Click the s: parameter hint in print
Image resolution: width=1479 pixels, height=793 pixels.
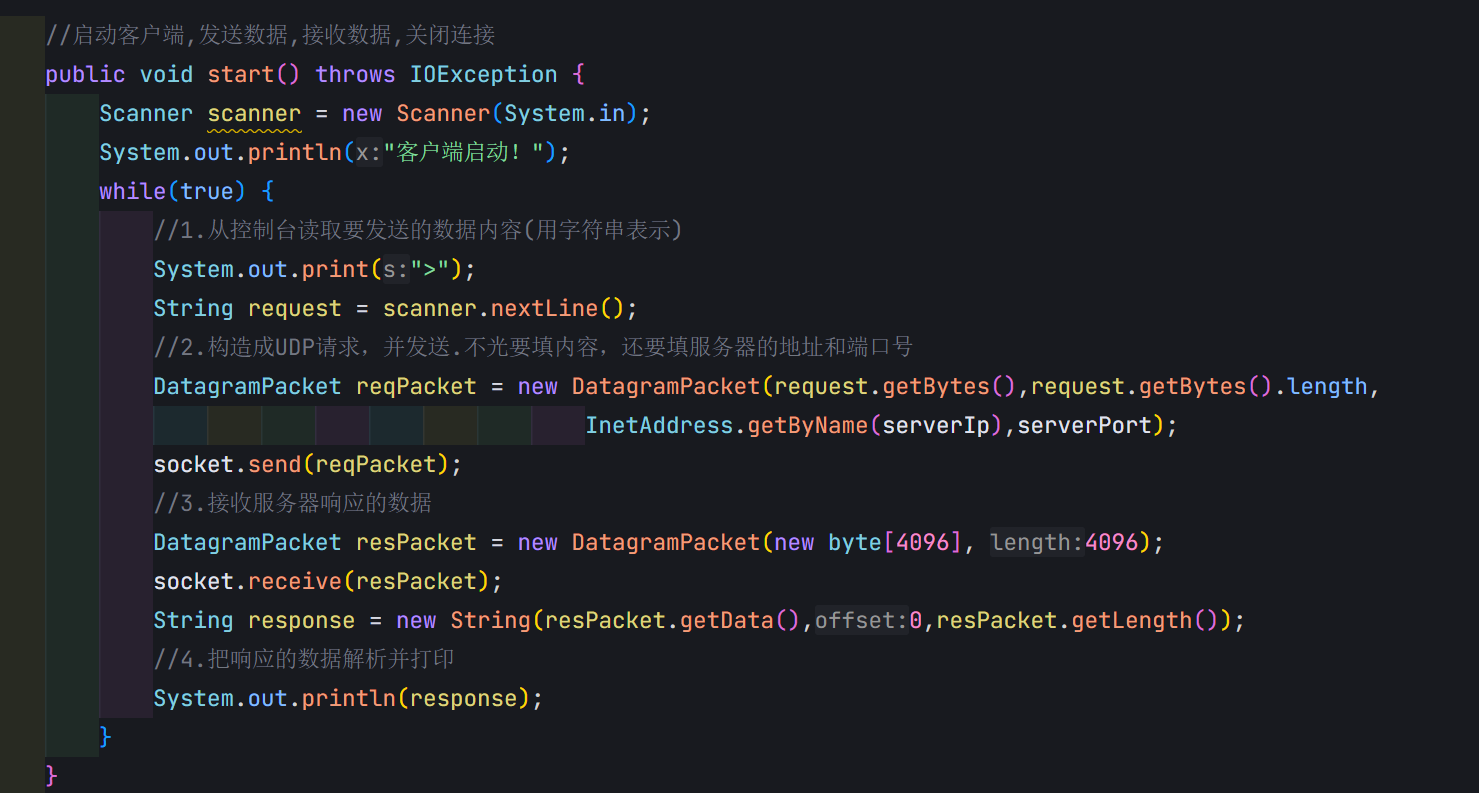(x=396, y=270)
